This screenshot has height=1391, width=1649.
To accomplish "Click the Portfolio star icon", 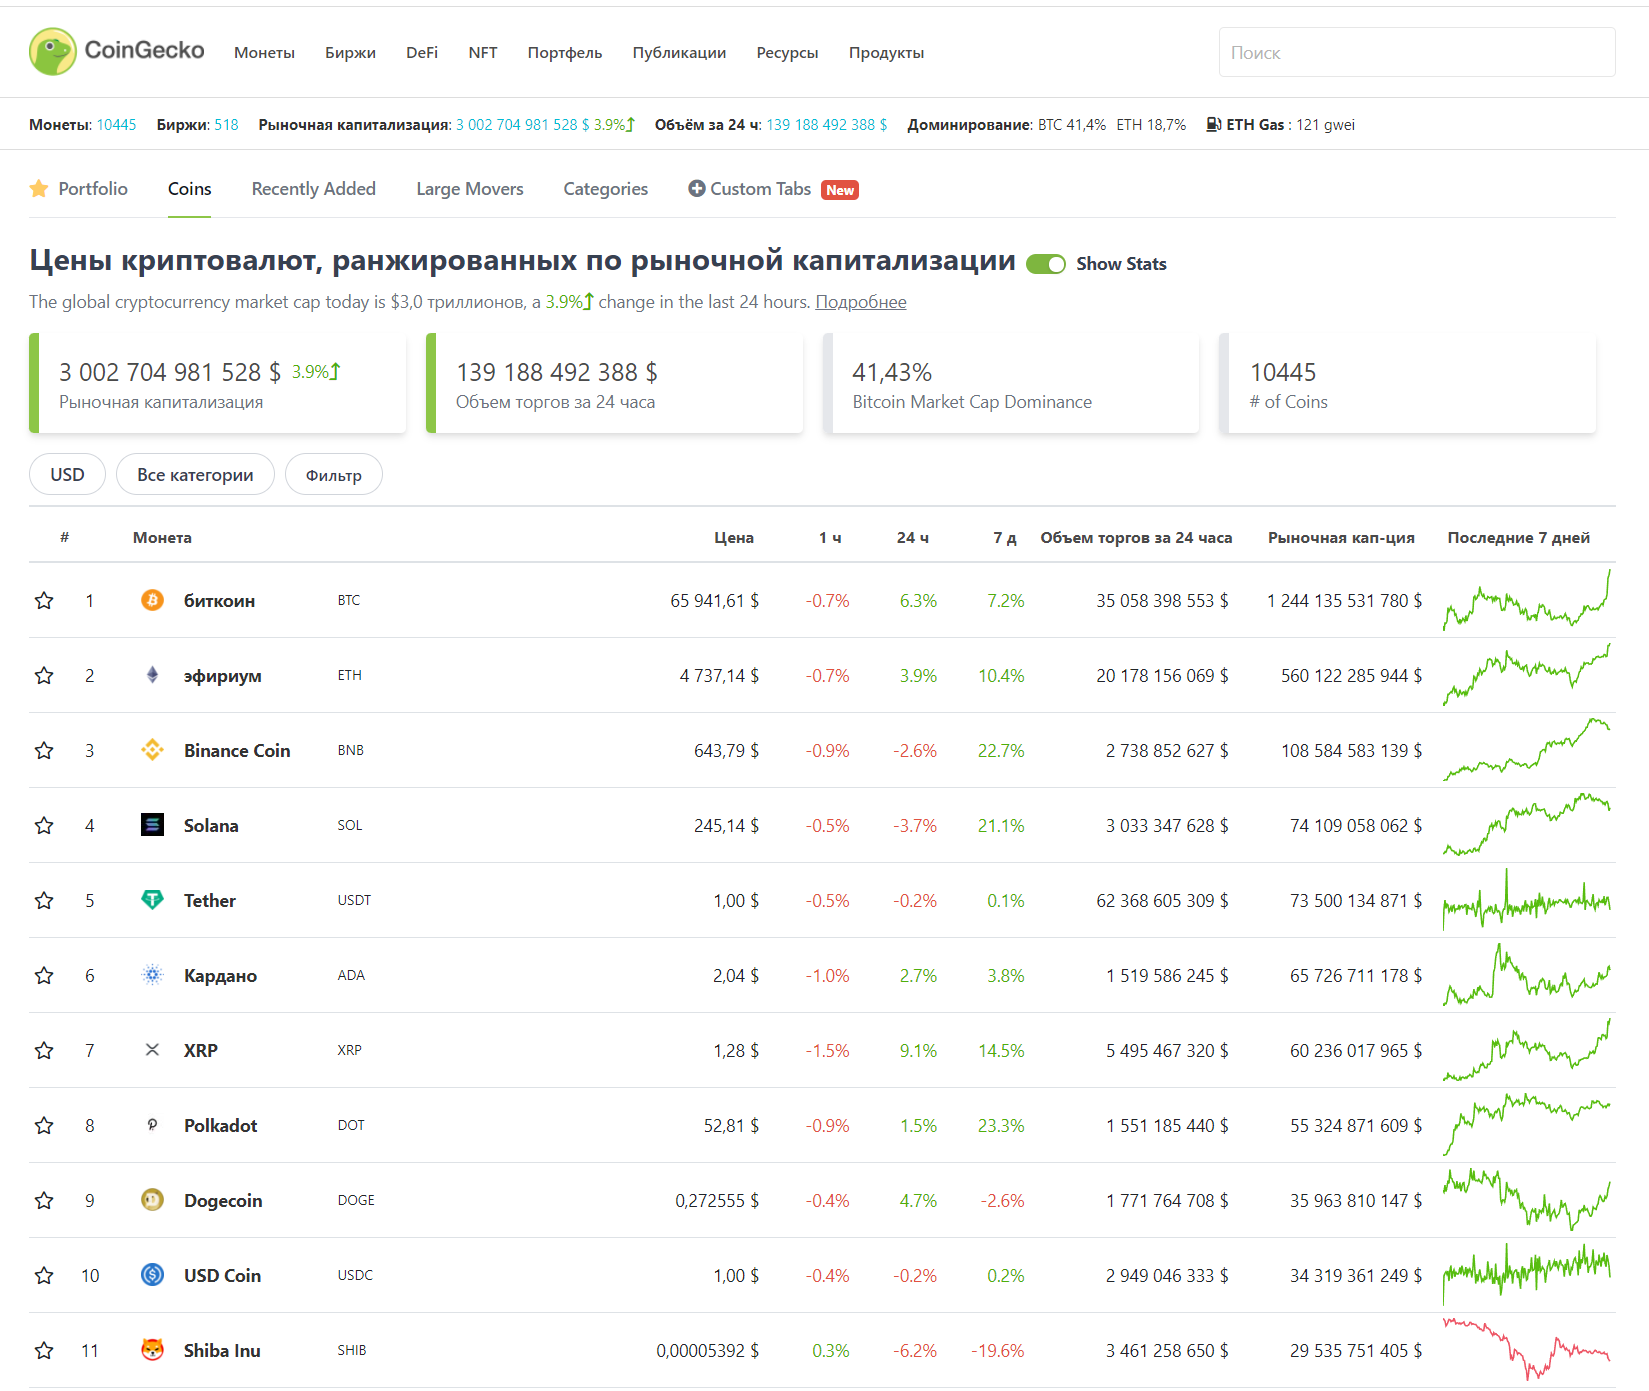I will (39, 188).
